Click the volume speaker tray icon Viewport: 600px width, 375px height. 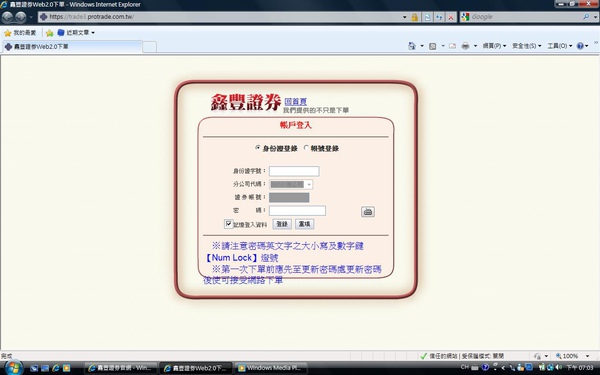tap(559, 367)
